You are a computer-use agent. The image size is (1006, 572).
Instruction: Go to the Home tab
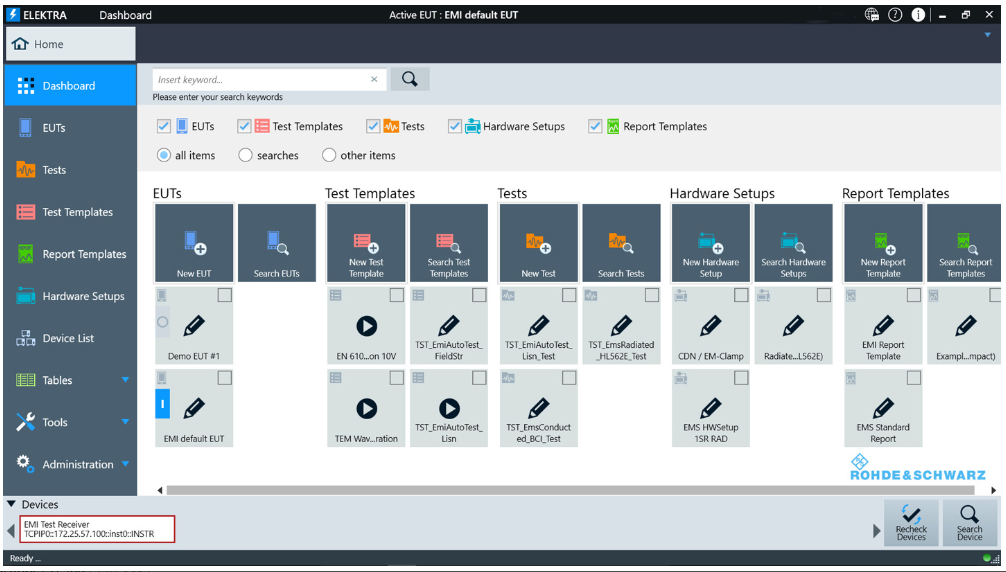pyautogui.click(x=70, y=44)
